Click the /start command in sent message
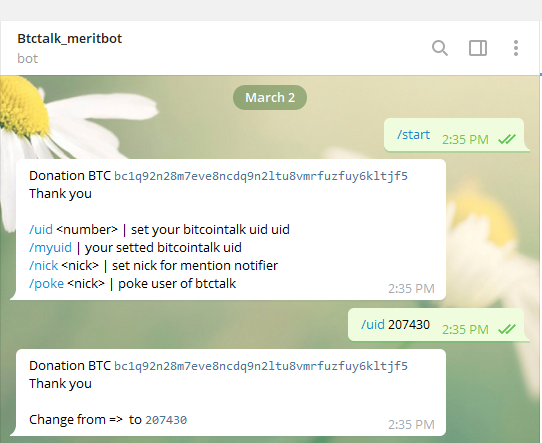This screenshot has width=542, height=443. click(x=413, y=134)
